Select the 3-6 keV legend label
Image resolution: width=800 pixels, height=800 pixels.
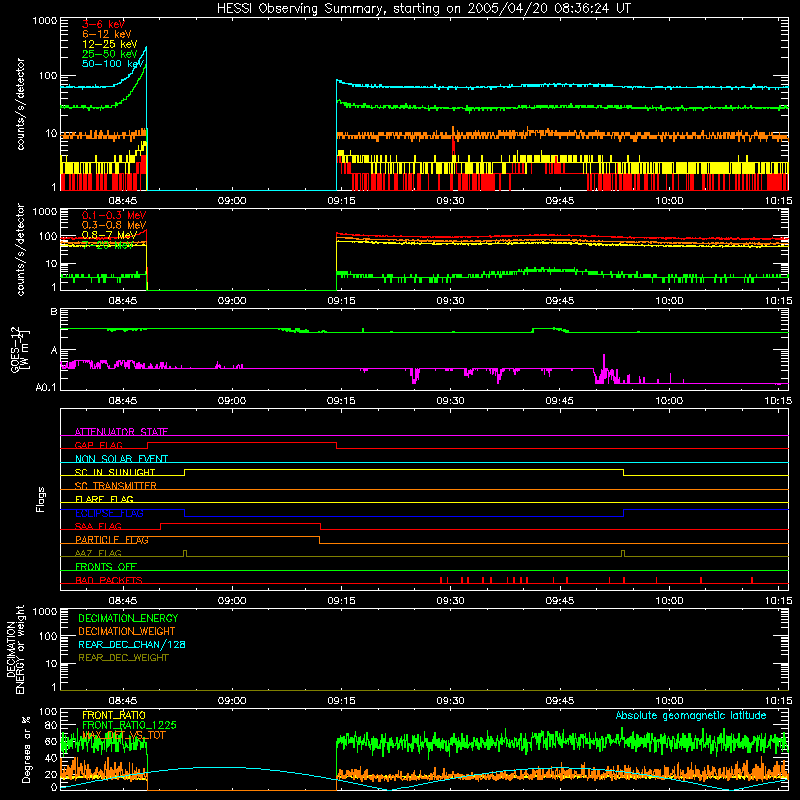pos(103,24)
